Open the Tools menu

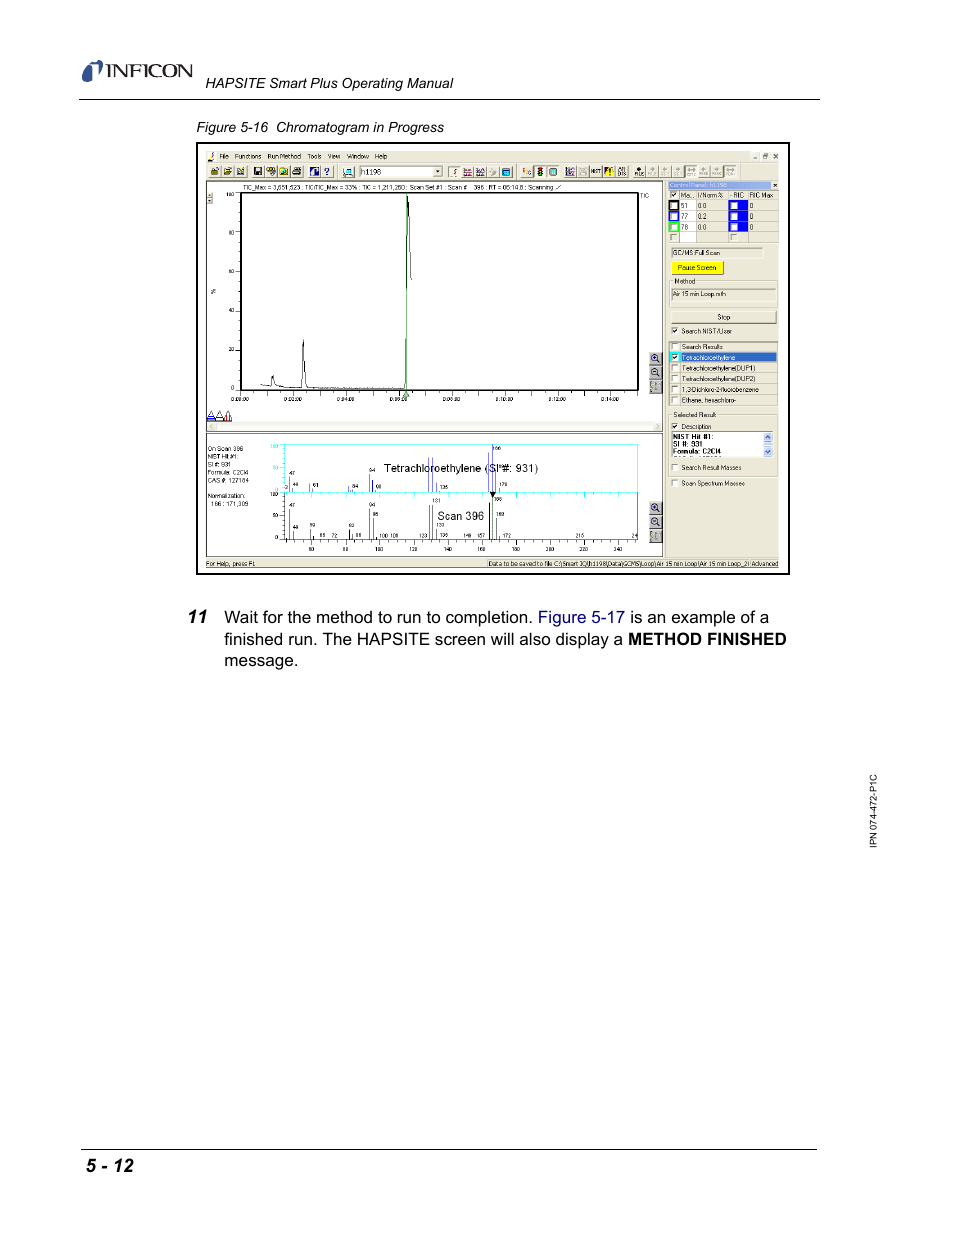tap(314, 156)
